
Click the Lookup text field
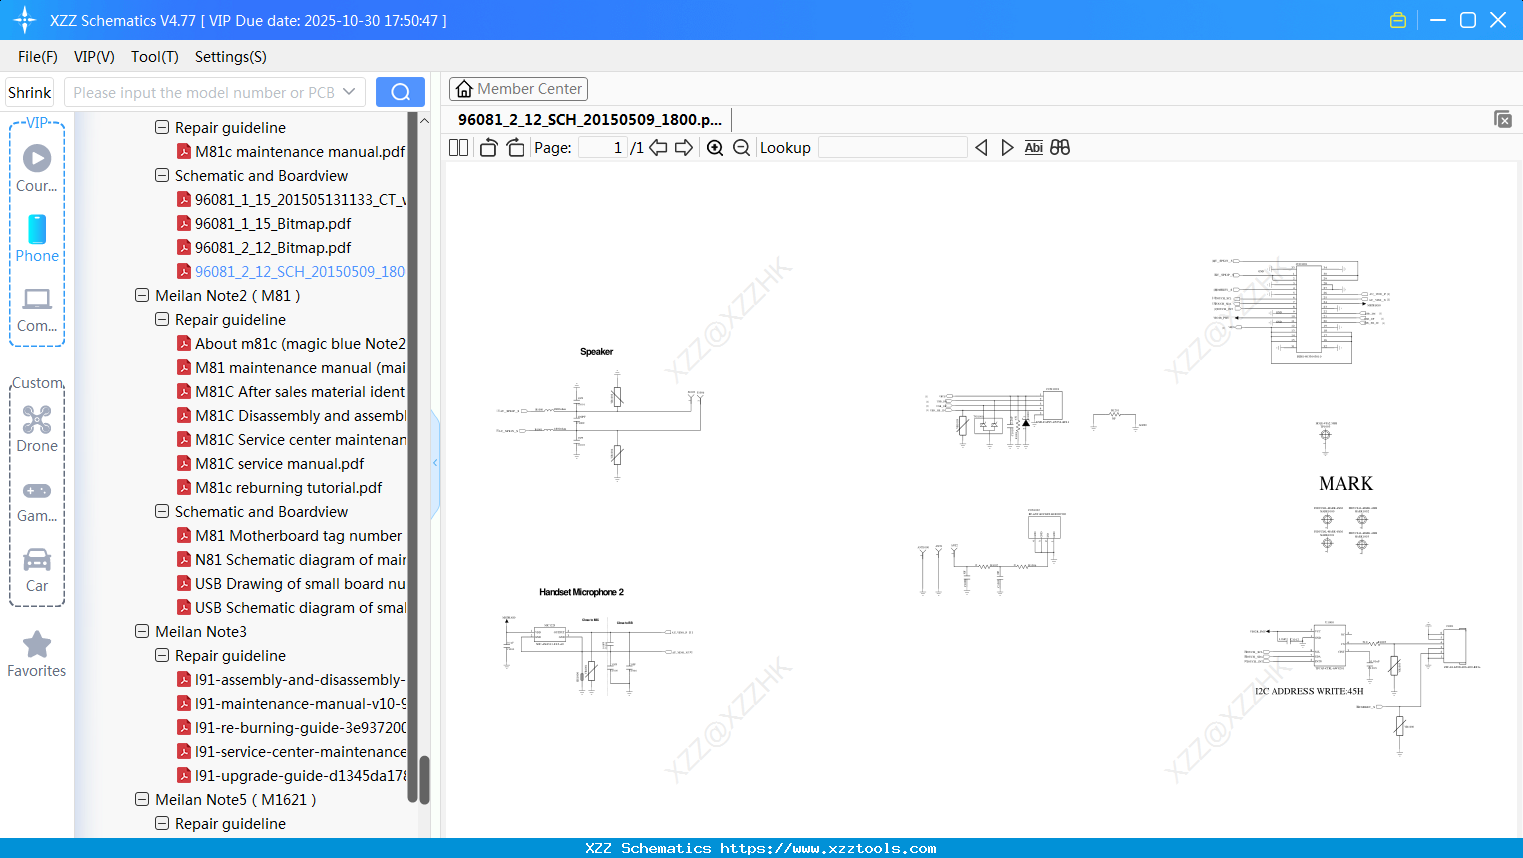click(892, 148)
